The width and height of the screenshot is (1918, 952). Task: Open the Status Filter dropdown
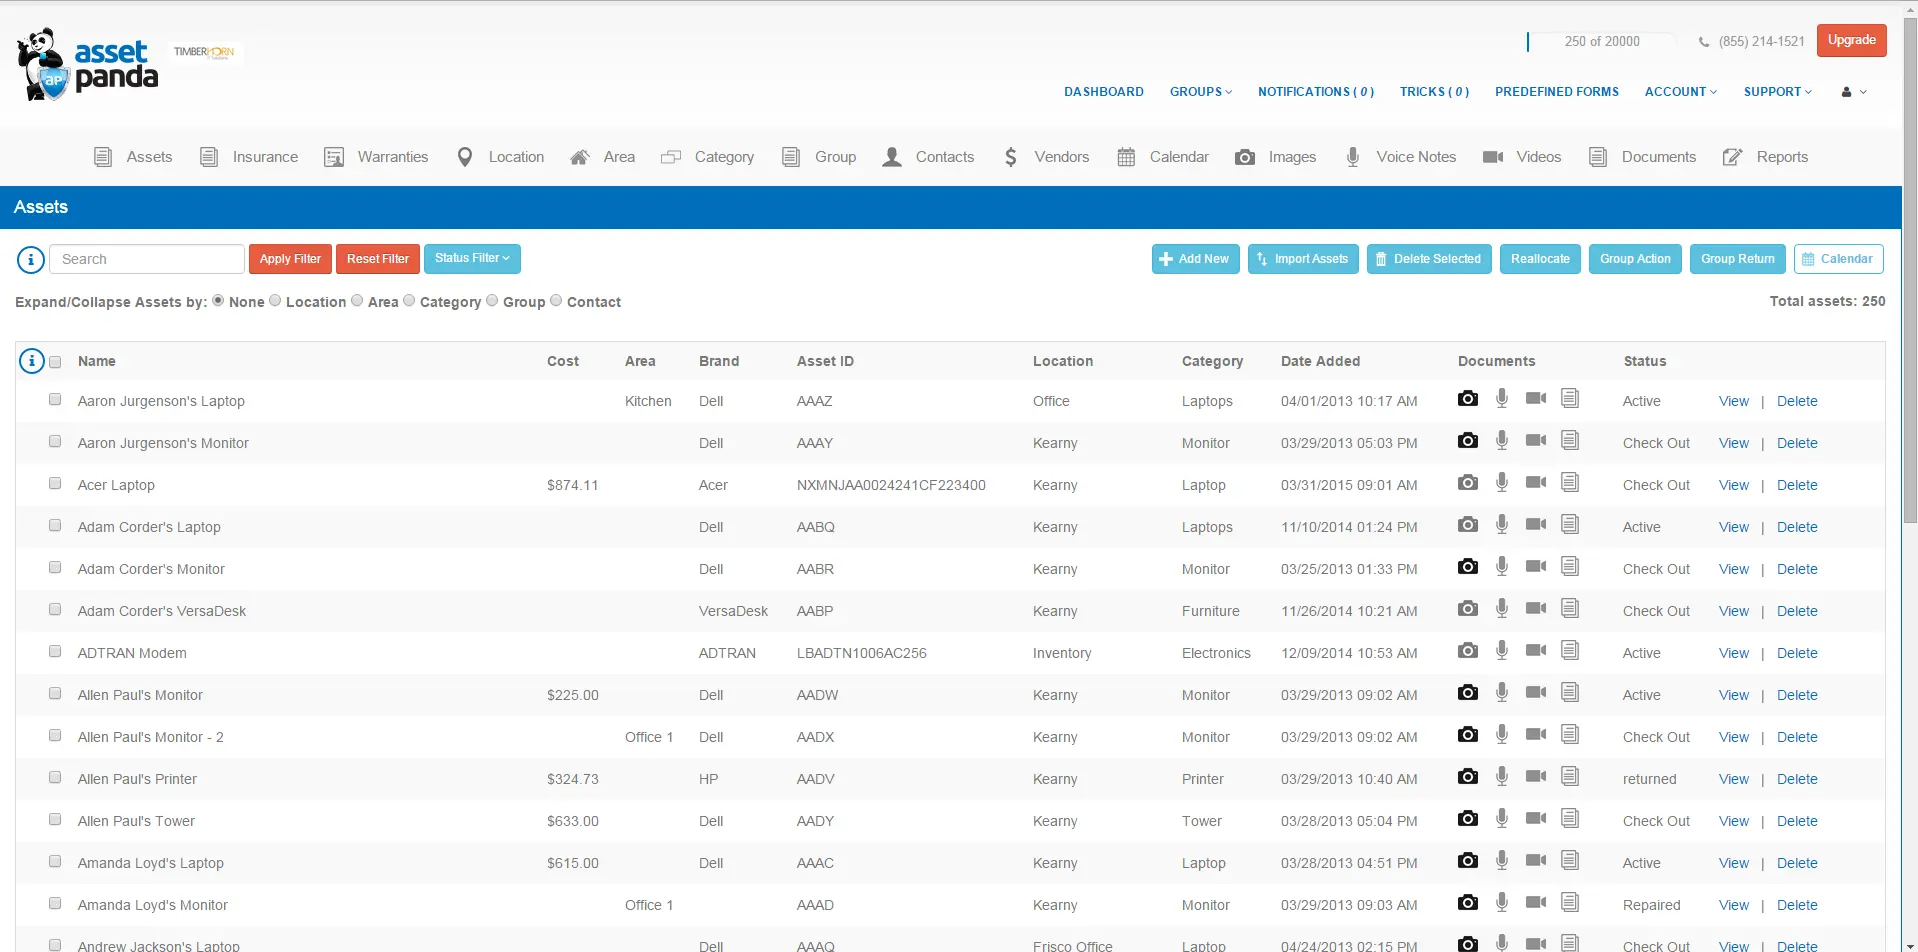pos(472,258)
